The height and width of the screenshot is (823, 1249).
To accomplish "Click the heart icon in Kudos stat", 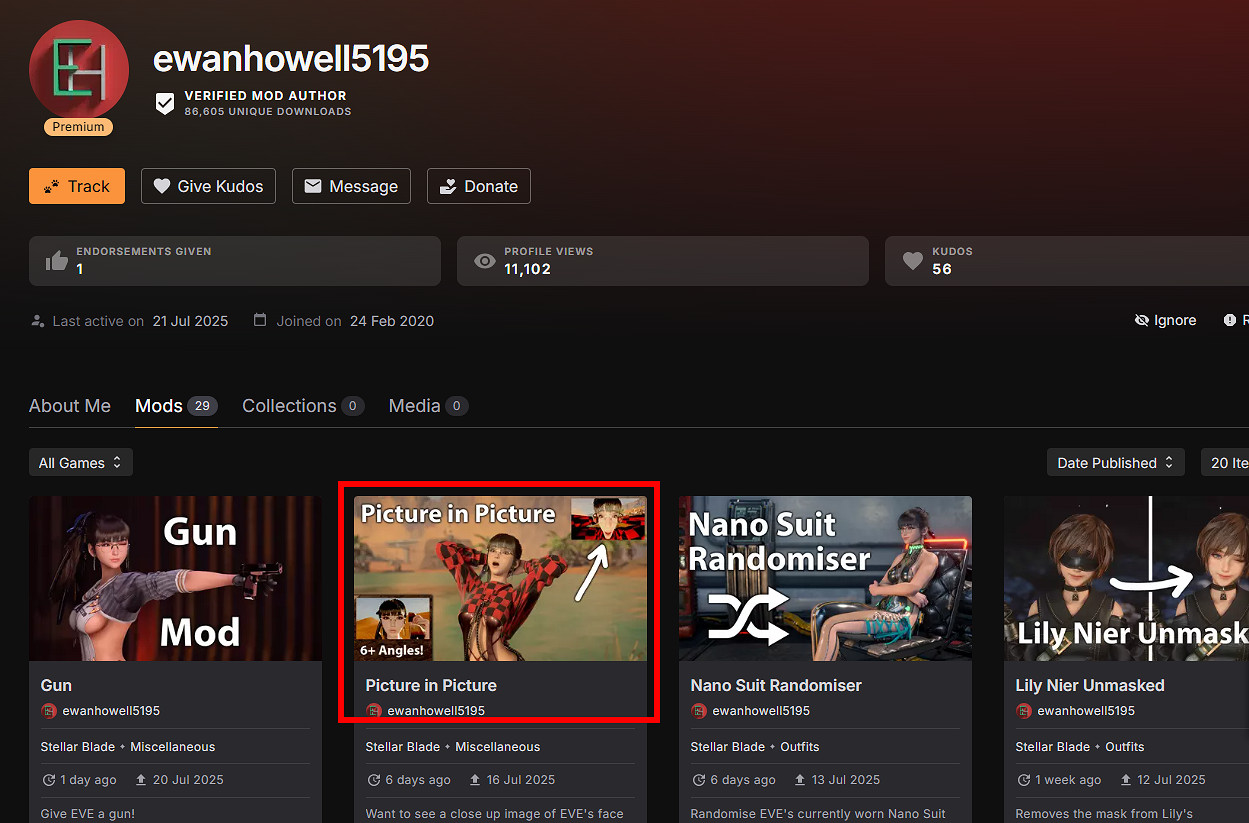I will (912, 261).
